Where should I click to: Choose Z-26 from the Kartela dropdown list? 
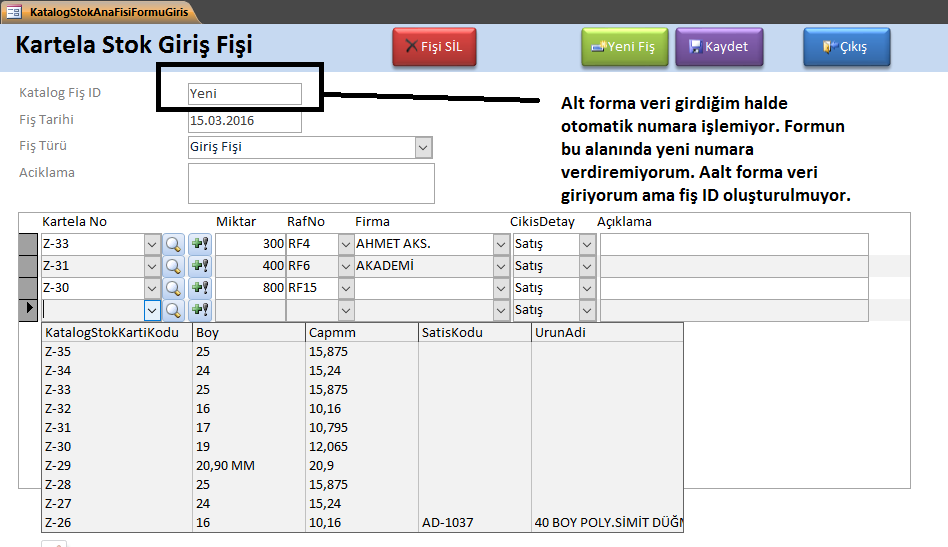[x=58, y=522]
